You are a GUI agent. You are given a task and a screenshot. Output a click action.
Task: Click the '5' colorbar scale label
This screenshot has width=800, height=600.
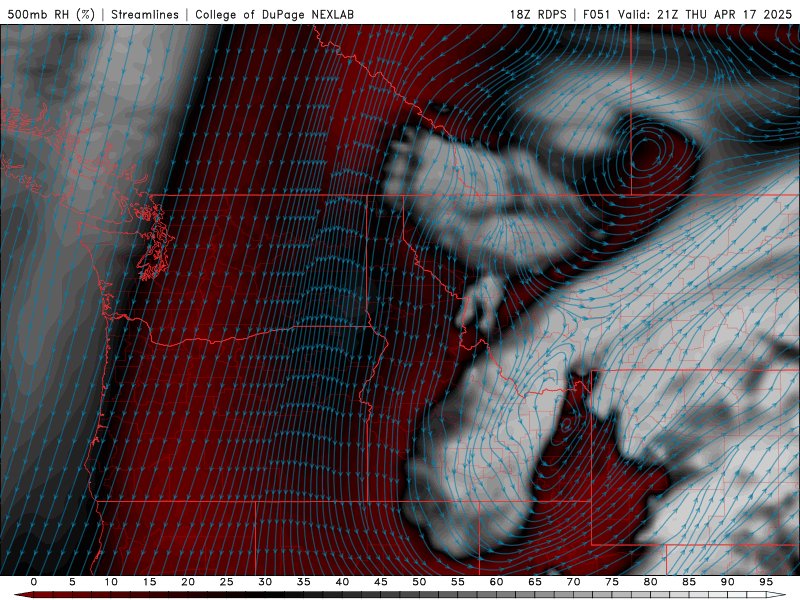click(72, 582)
